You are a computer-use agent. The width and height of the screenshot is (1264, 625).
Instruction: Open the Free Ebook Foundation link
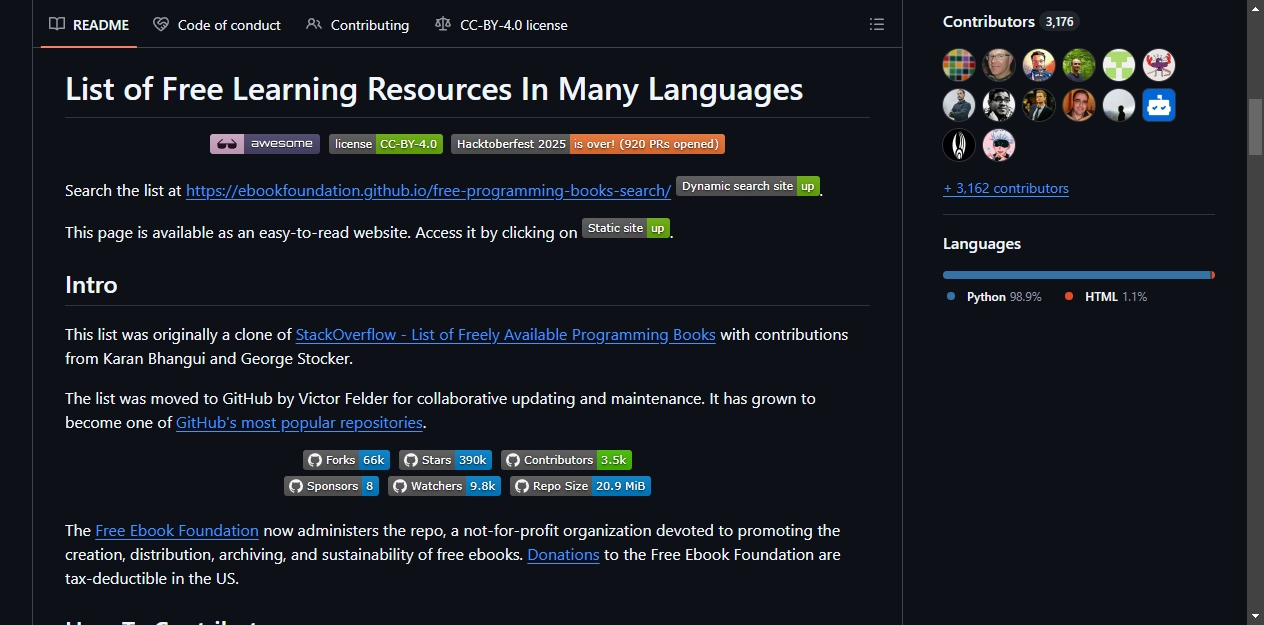pyautogui.click(x=177, y=530)
